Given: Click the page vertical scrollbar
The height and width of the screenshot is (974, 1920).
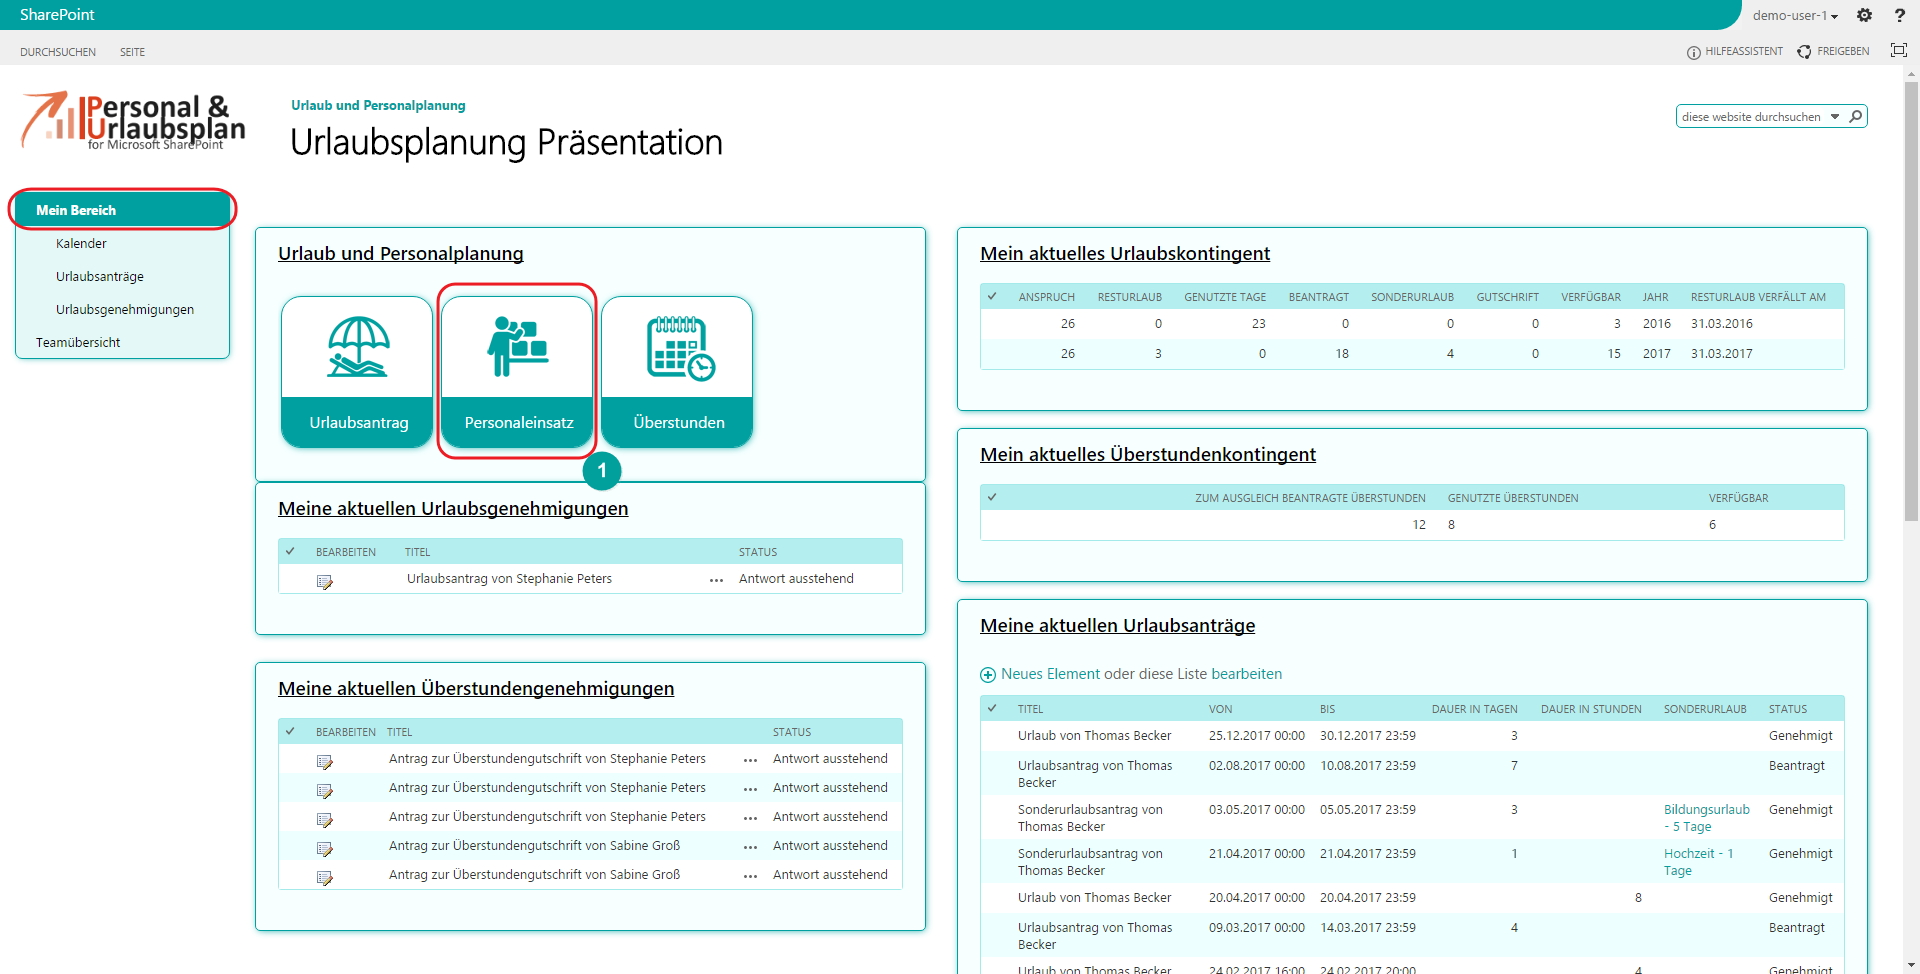Looking at the screenshot, I should (x=1911, y=300).
